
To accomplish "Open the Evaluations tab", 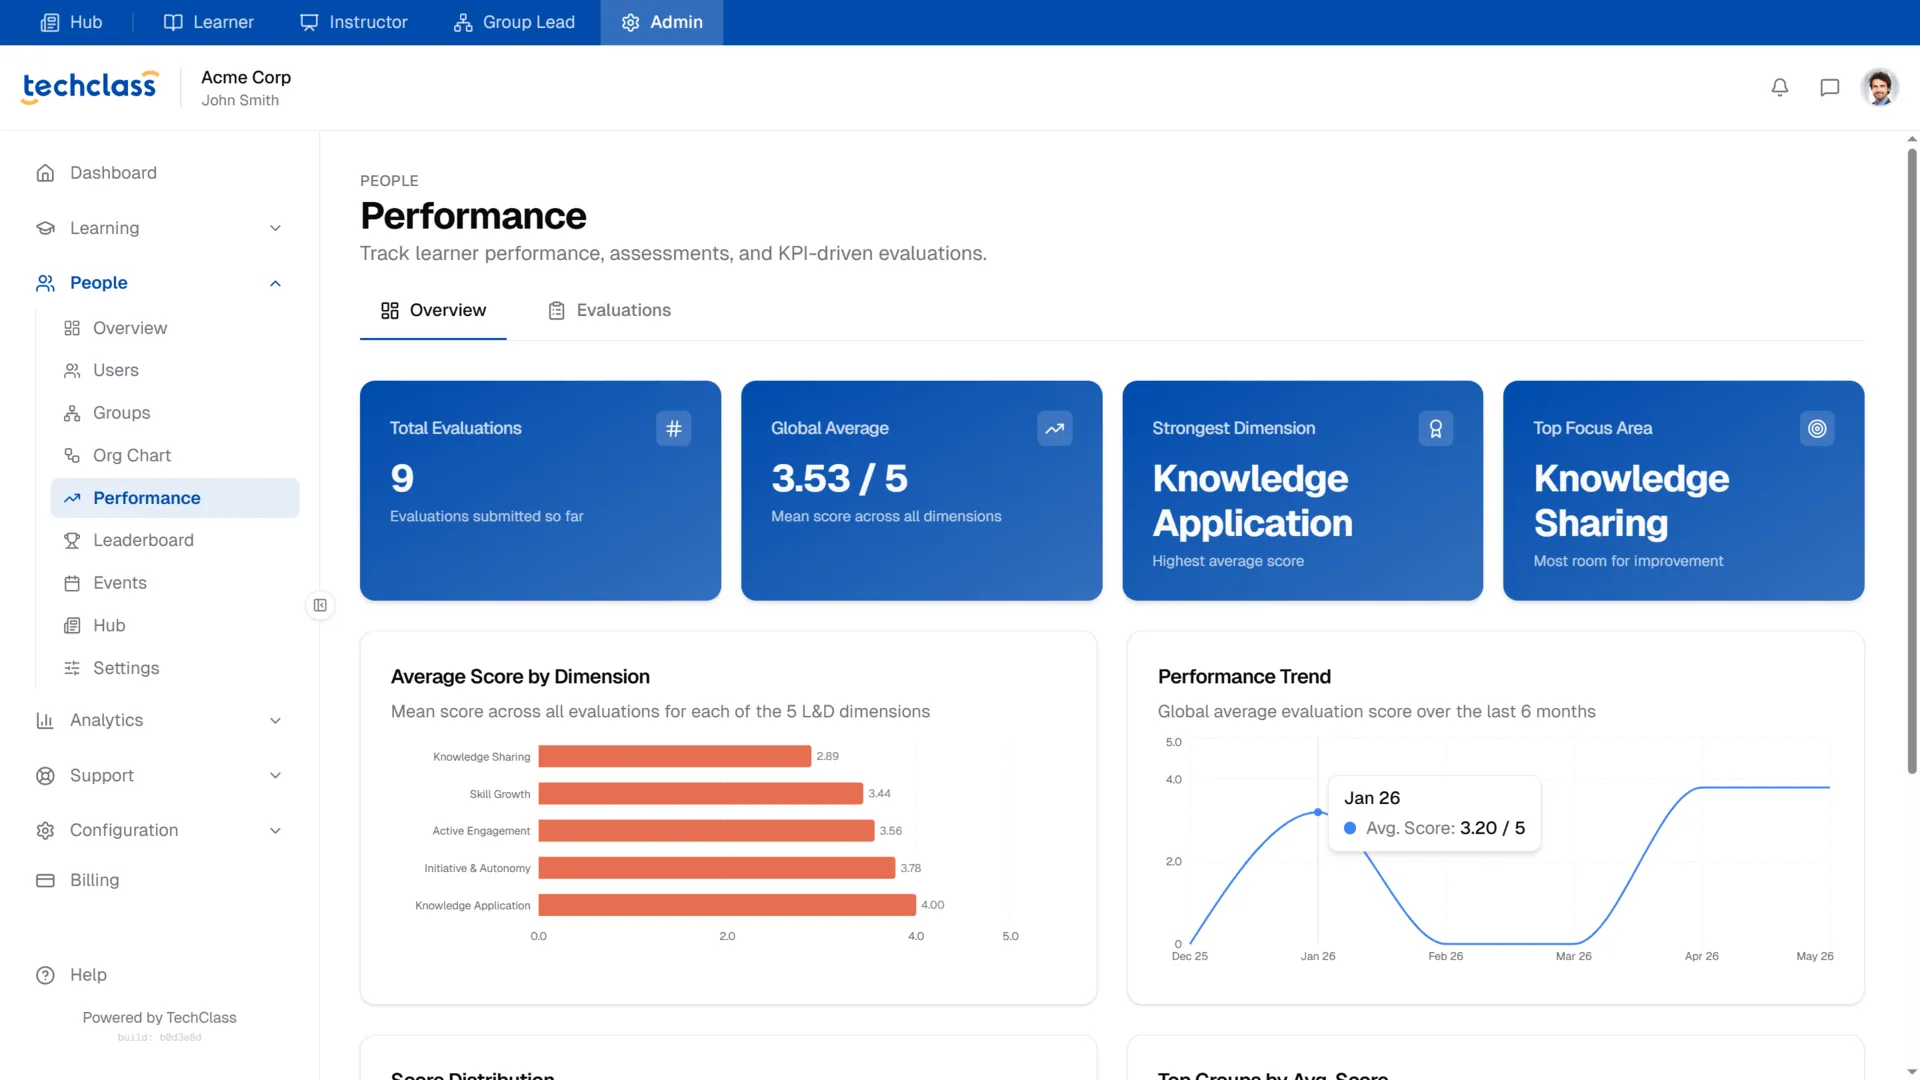I will click(609, 310).
